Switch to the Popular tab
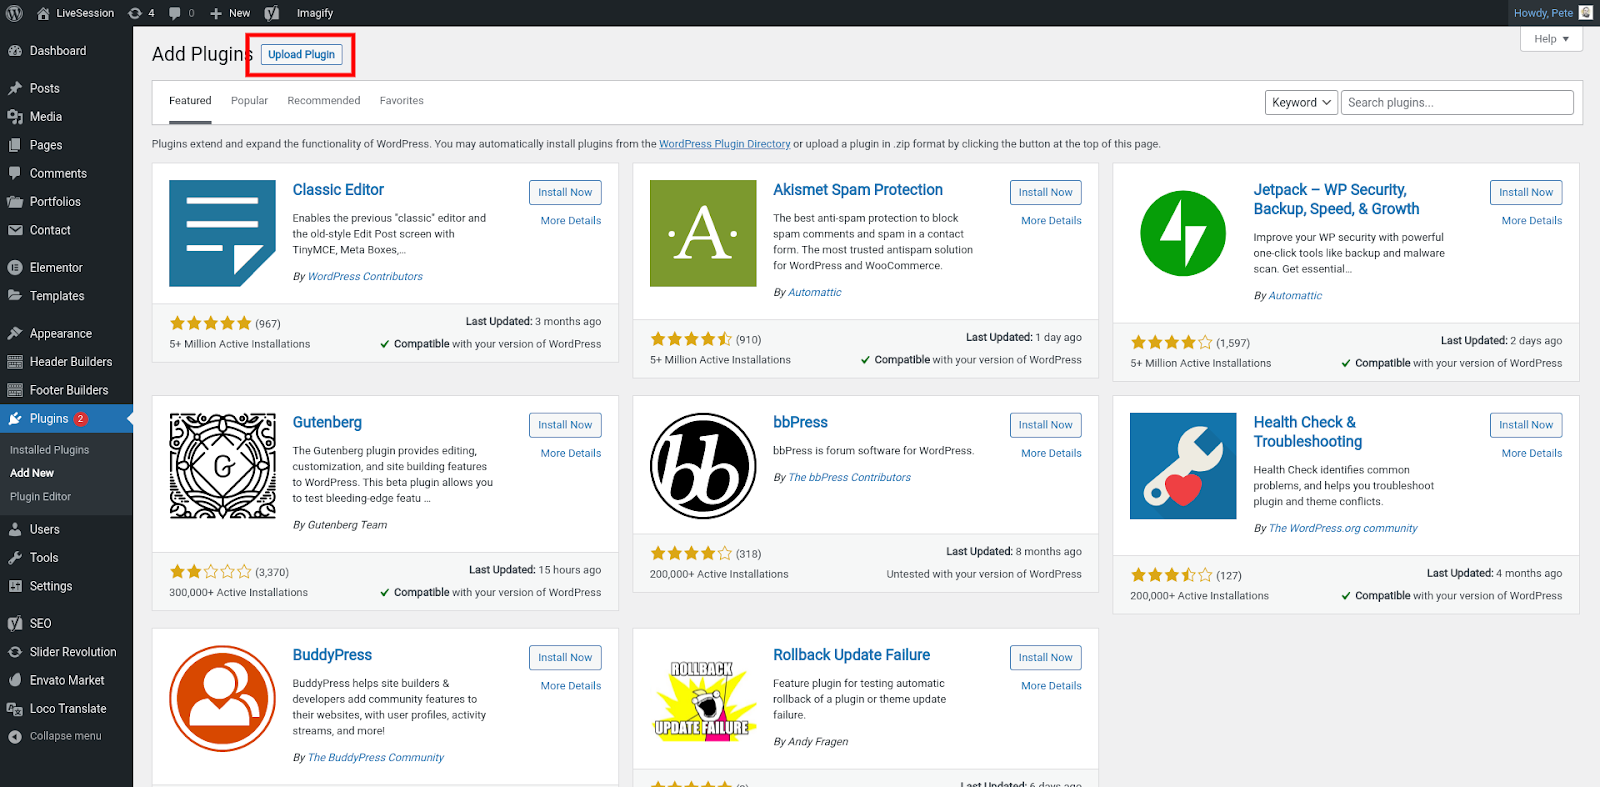The image size is (1600, 787). [x=249, y=101]
